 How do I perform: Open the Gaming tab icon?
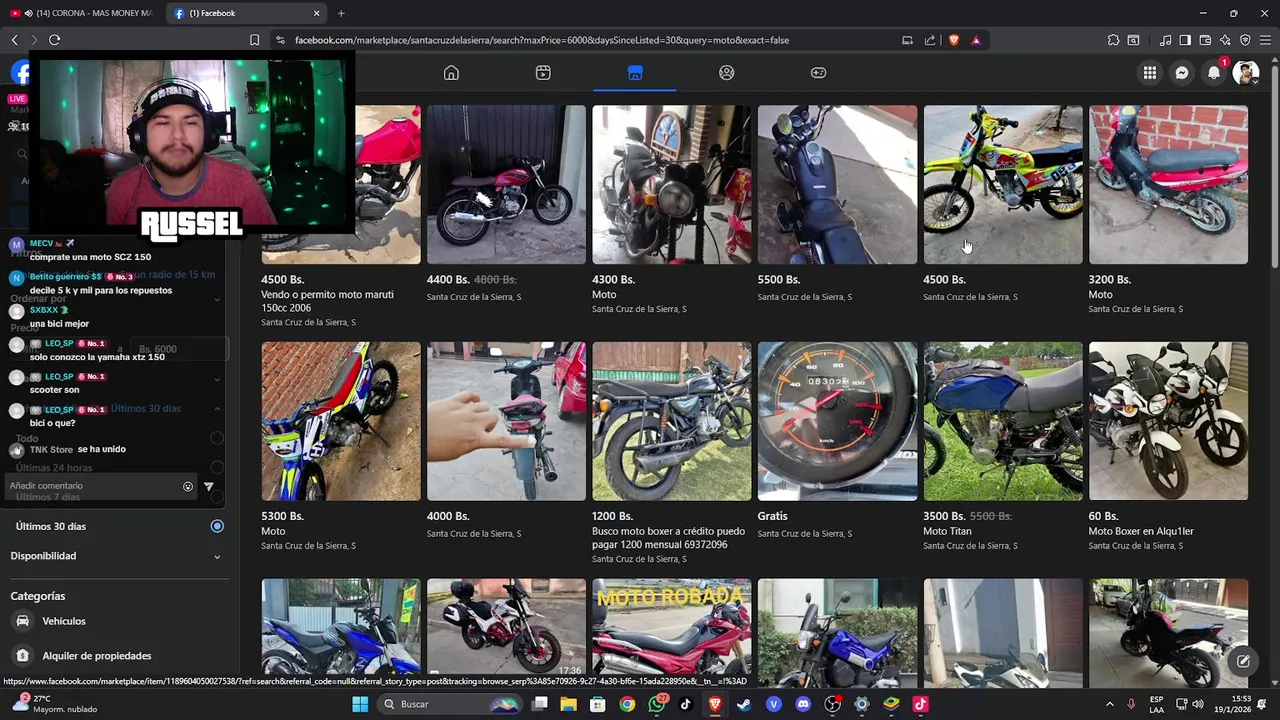[x=818, y=73]
